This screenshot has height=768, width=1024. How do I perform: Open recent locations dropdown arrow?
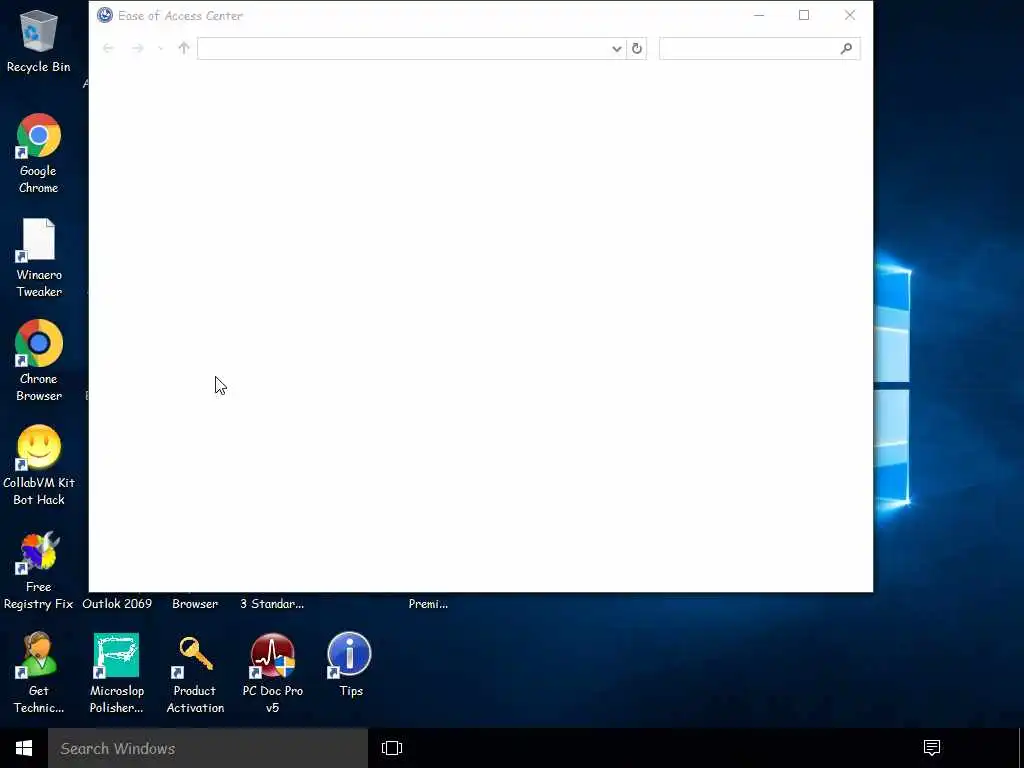pos(160,48)
